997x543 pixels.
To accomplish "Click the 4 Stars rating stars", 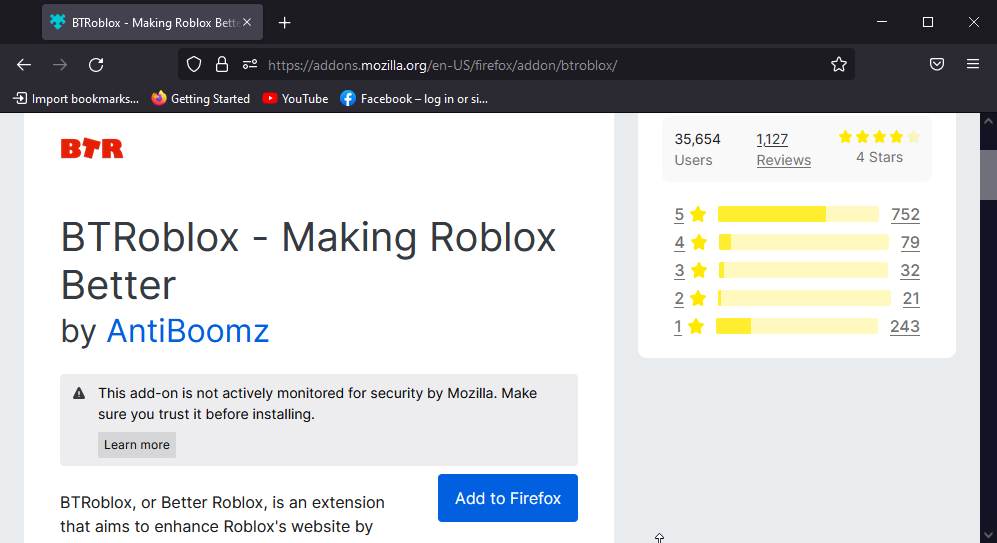I will click(x=879, y=137).
